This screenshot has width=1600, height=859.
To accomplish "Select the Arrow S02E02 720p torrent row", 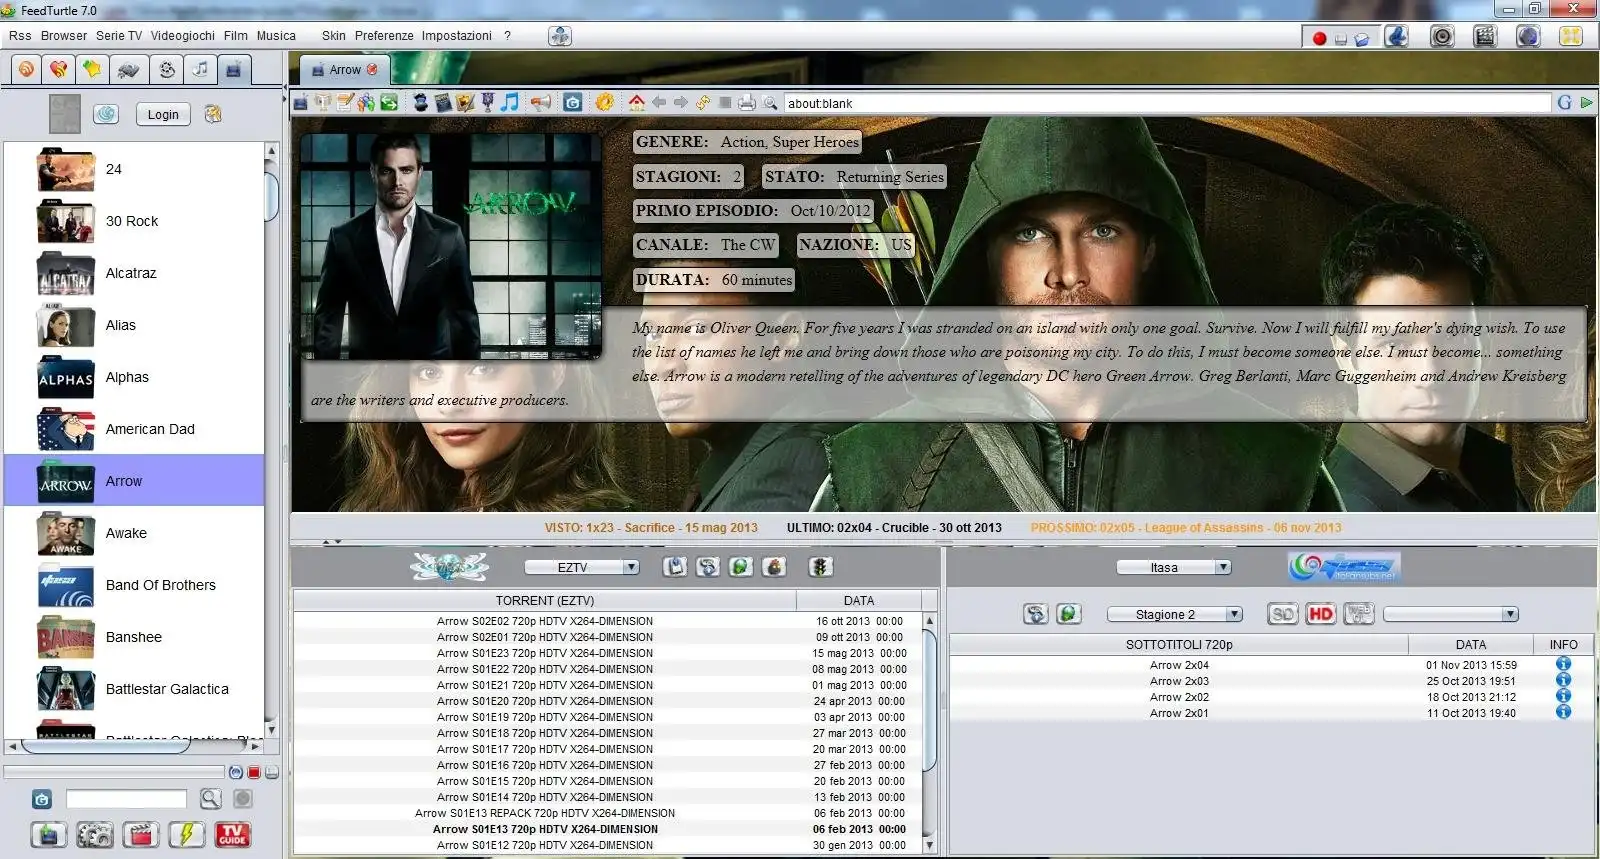I will [x=608, y=621].
